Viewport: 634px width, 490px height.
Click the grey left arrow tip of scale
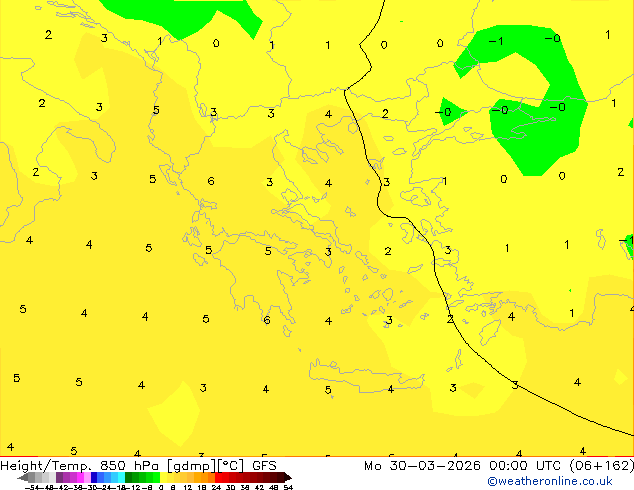[22, 477]
